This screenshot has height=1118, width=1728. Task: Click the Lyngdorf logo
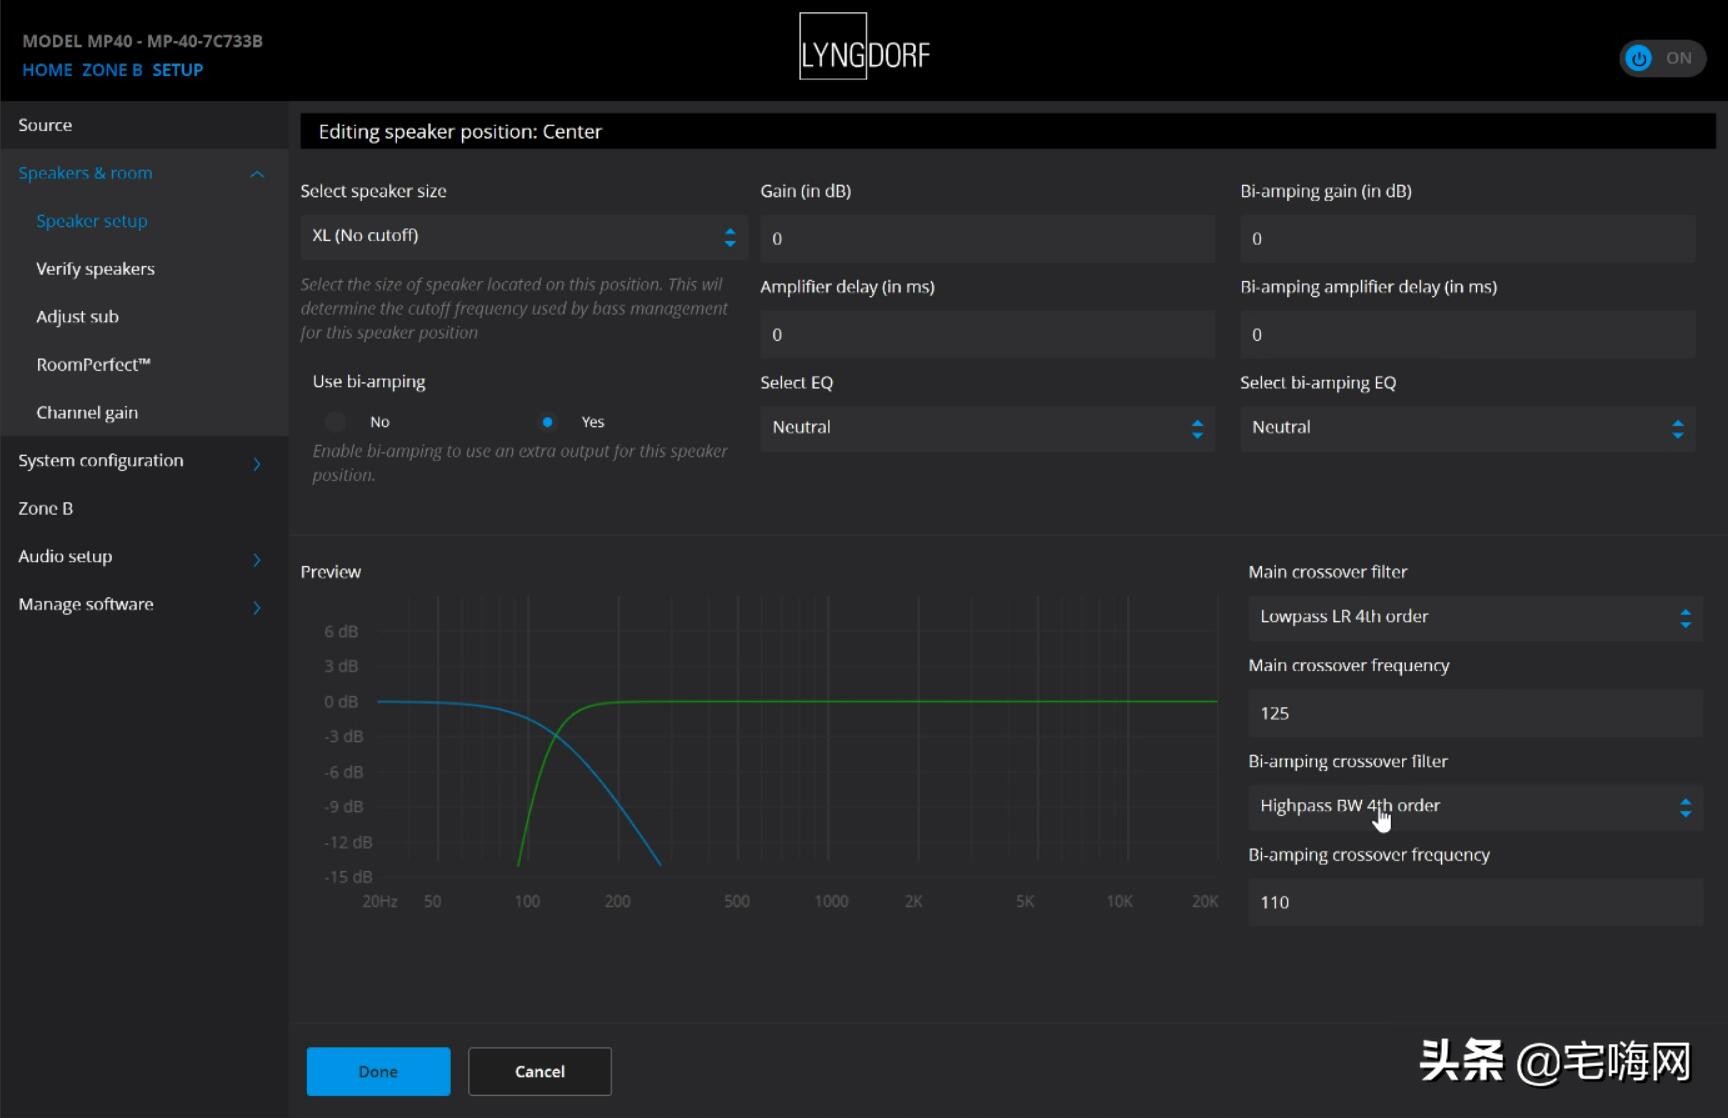tap(864, 47)
